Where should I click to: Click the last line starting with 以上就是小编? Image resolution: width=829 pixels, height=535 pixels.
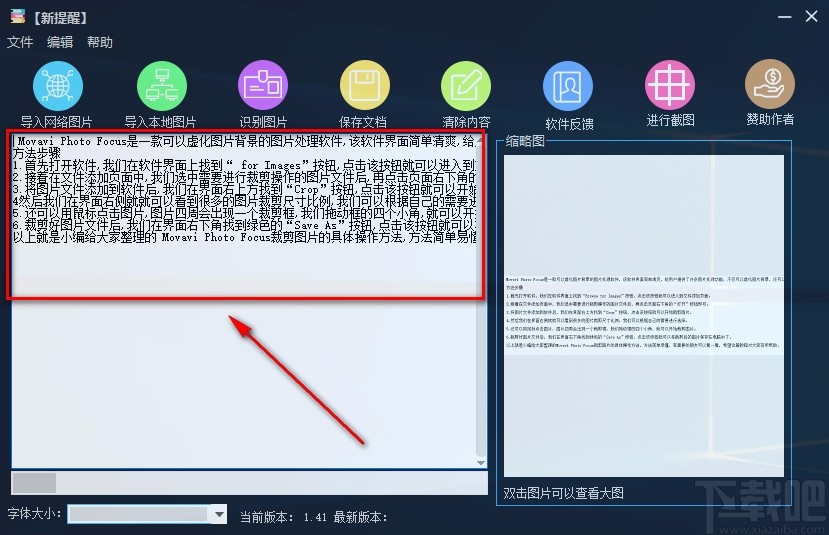[x=245, y=237]
